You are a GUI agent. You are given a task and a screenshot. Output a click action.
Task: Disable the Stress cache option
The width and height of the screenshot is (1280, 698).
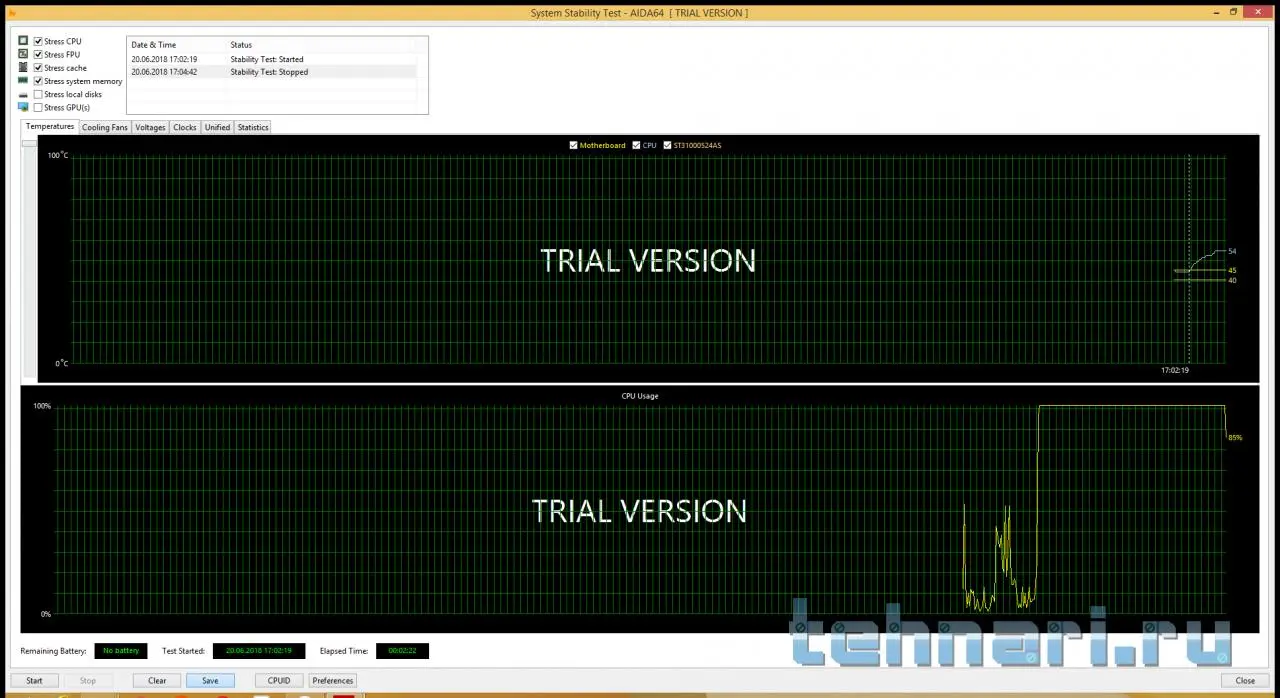pyautogui.click(x=38, y=67)
